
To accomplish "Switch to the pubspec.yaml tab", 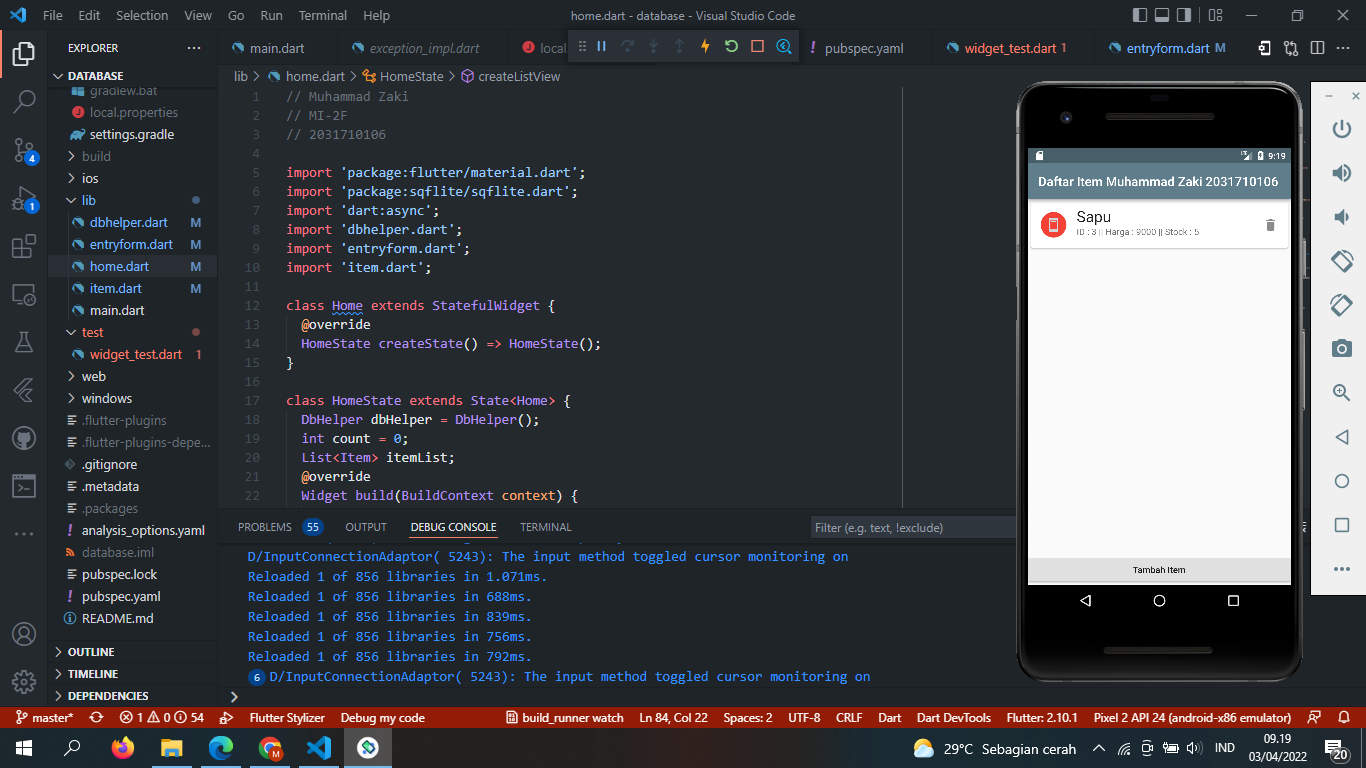I will coord(863,47).
